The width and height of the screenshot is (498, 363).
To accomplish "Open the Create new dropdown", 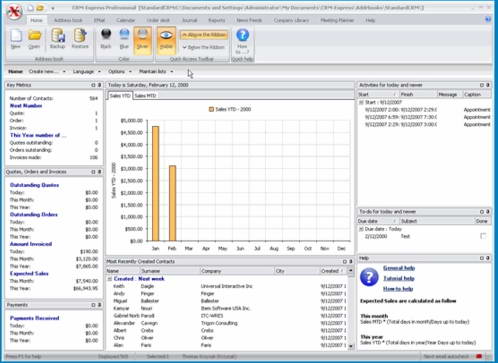I will pyautogui.click(x=47, y=72).
